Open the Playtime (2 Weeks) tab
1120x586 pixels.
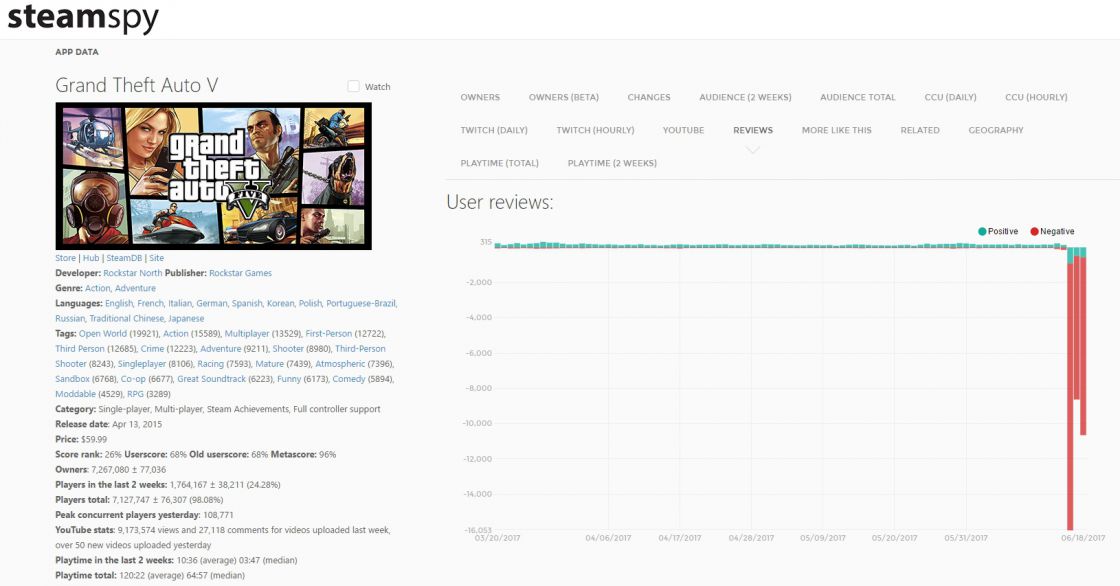click(612, 163)
